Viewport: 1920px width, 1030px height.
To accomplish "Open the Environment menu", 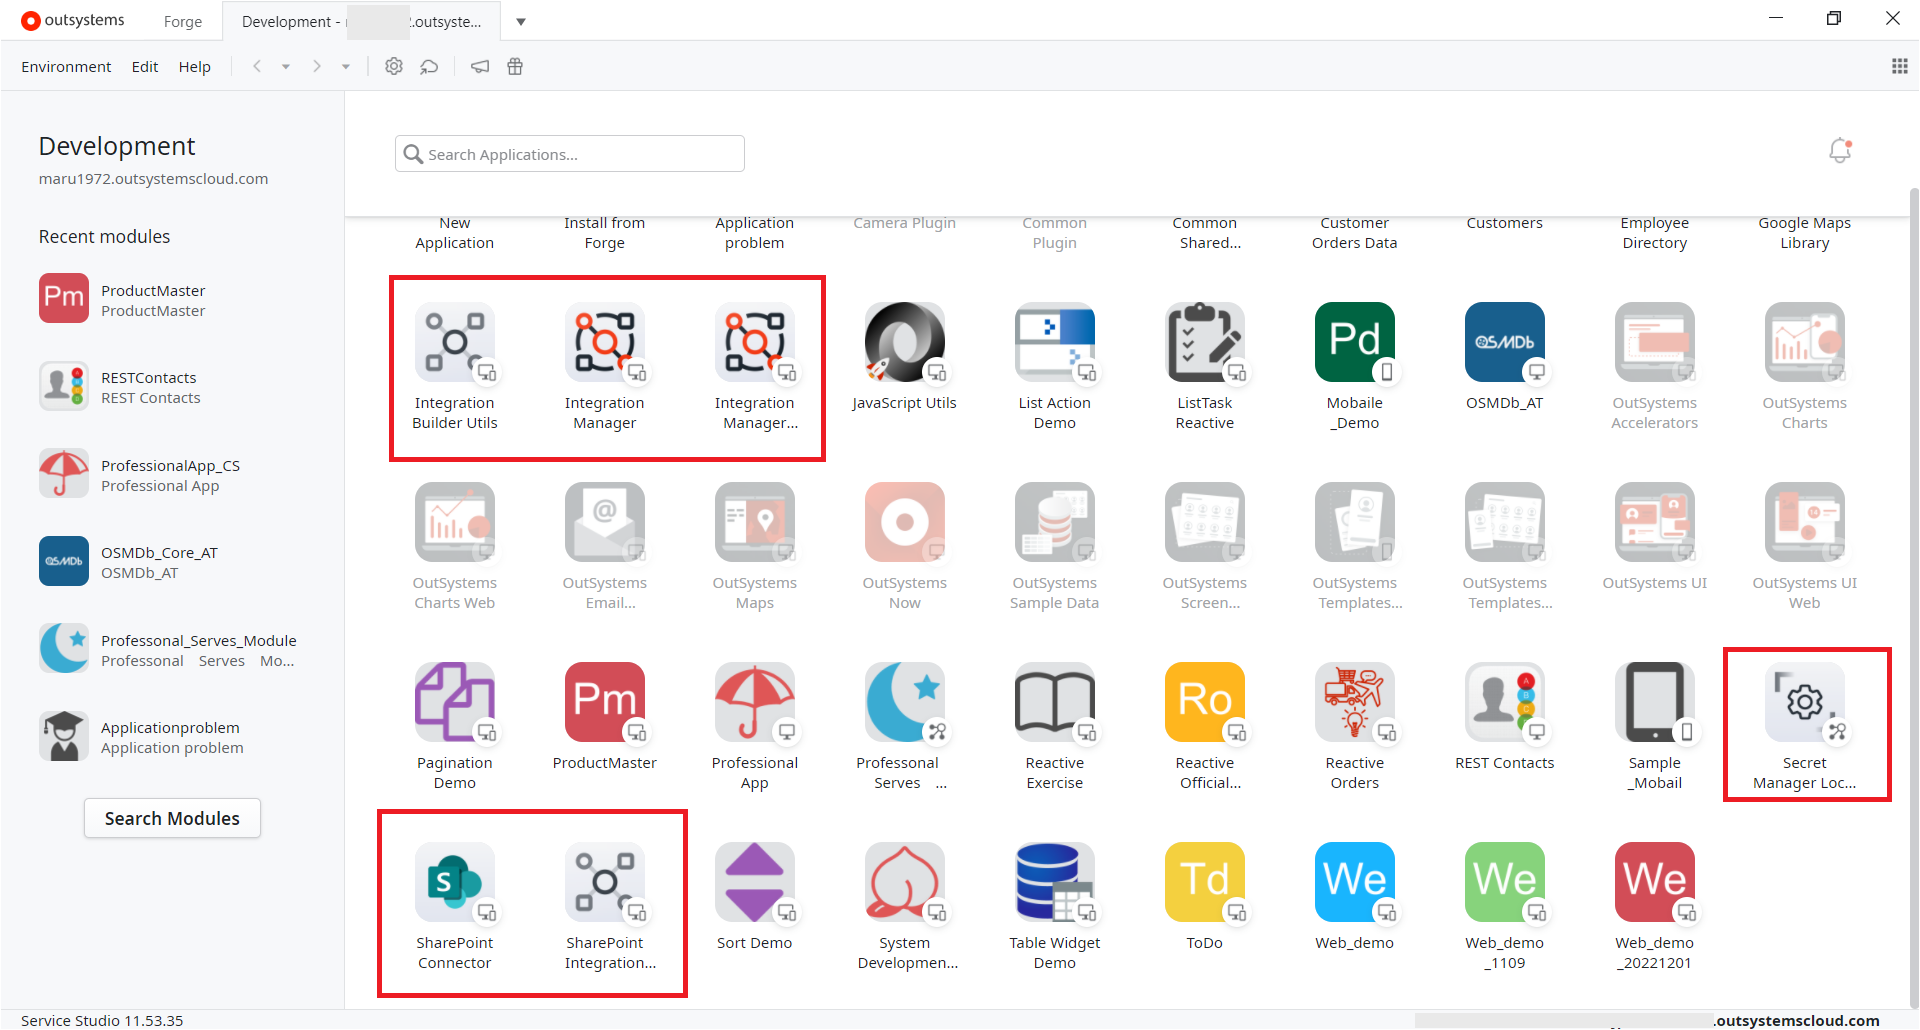I will pos(66,67).
